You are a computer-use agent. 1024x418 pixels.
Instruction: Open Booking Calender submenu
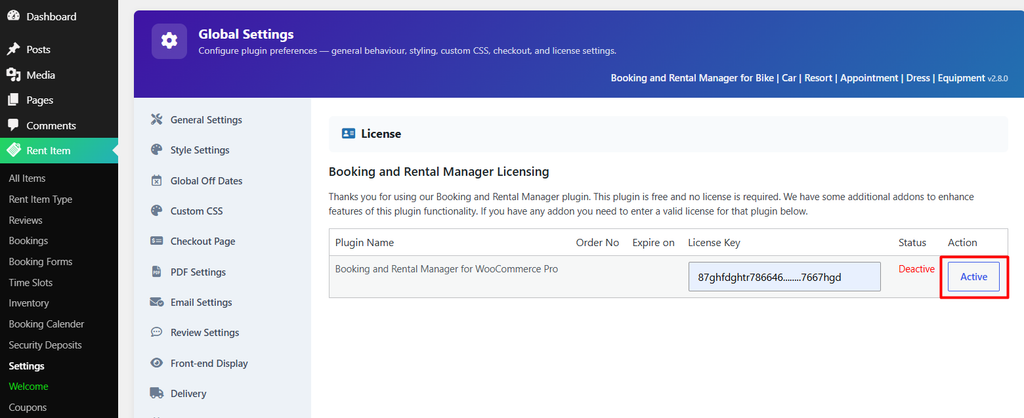click(46, 324)
